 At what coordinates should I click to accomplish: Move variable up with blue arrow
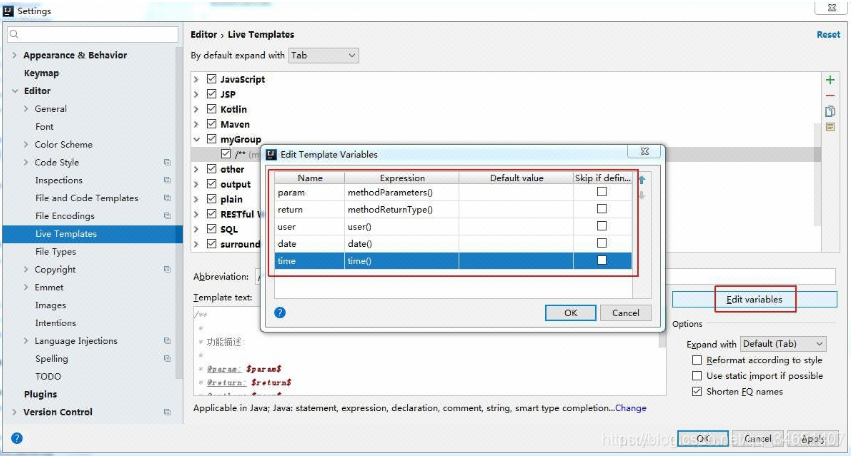[x=642, y=179]
